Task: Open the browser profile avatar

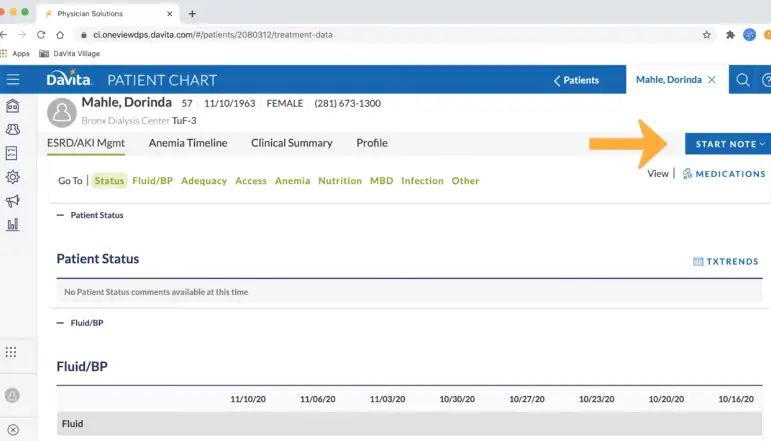Action: click(749, 35)
